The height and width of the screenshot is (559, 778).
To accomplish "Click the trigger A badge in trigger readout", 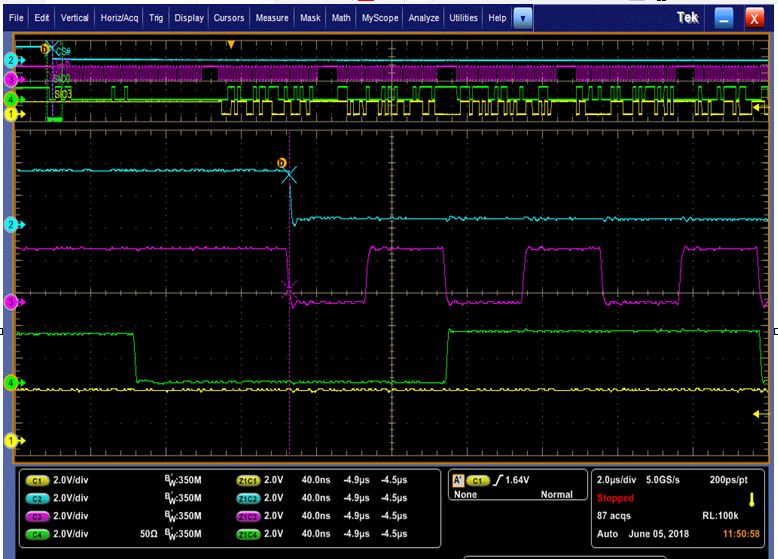I will [x=457, y=480].
